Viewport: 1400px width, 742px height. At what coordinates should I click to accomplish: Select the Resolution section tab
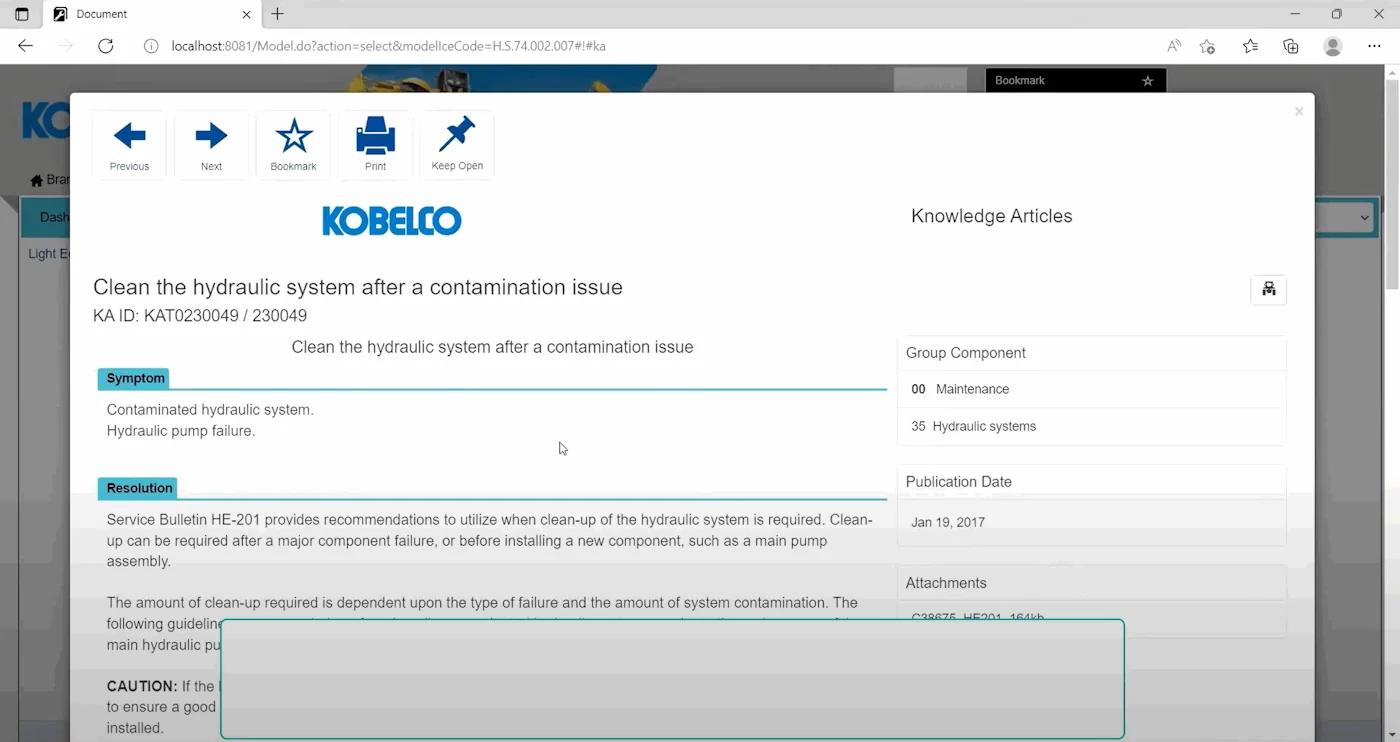(x=139, y=488)
